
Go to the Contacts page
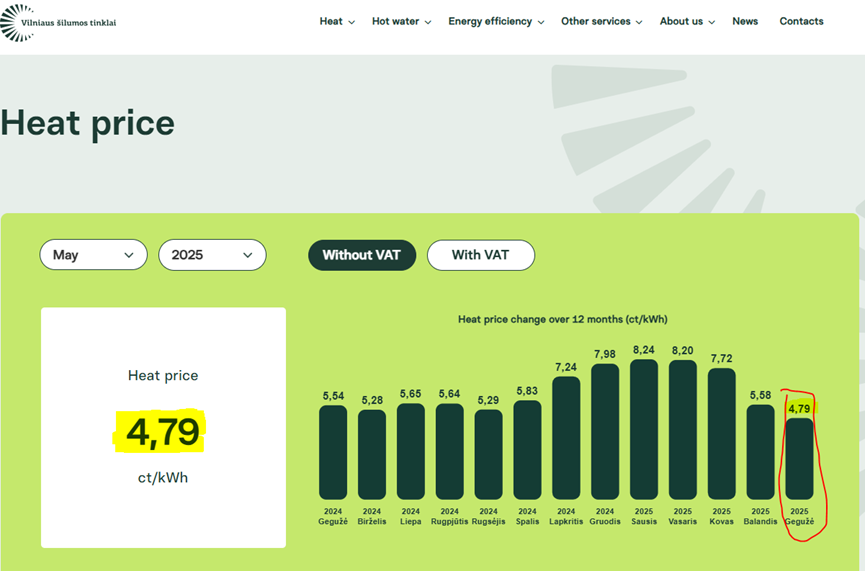coord(801,22)
